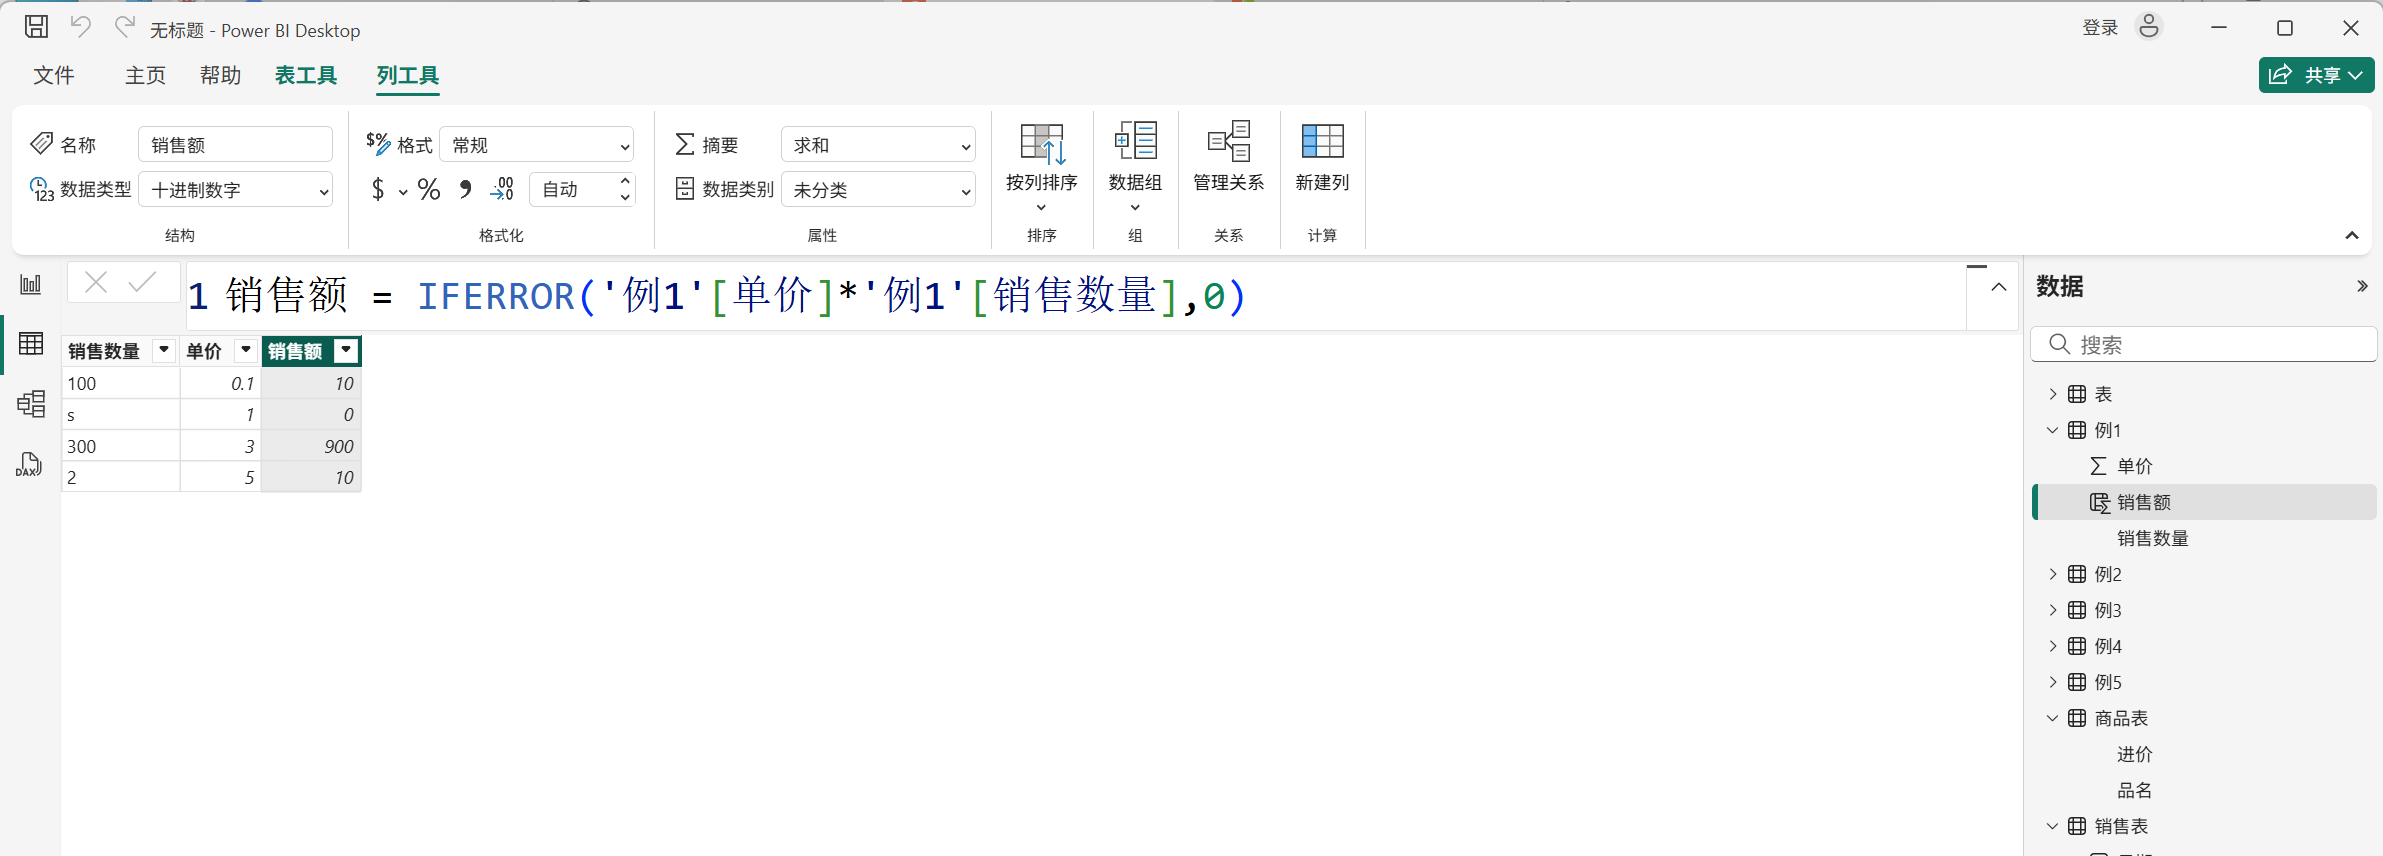Click inside the DAX formula editor
The height and width of the screenshot is (856, 2383).
(1076, 296)
